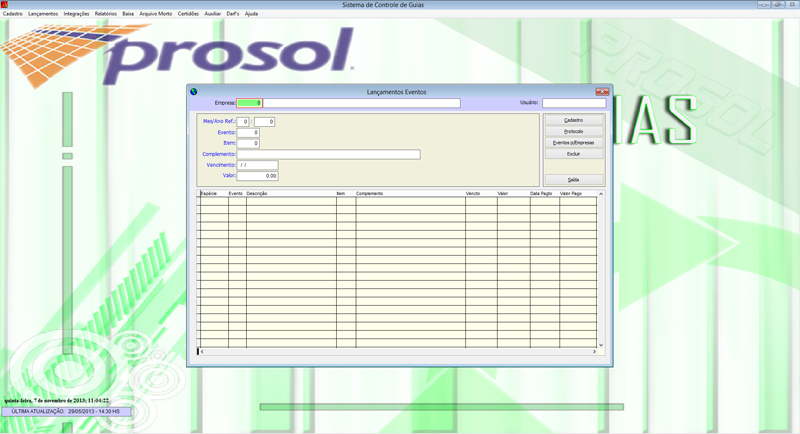This screenshot has height=434, width=800.
Task: Click the Excluir button
Action: 574,154
